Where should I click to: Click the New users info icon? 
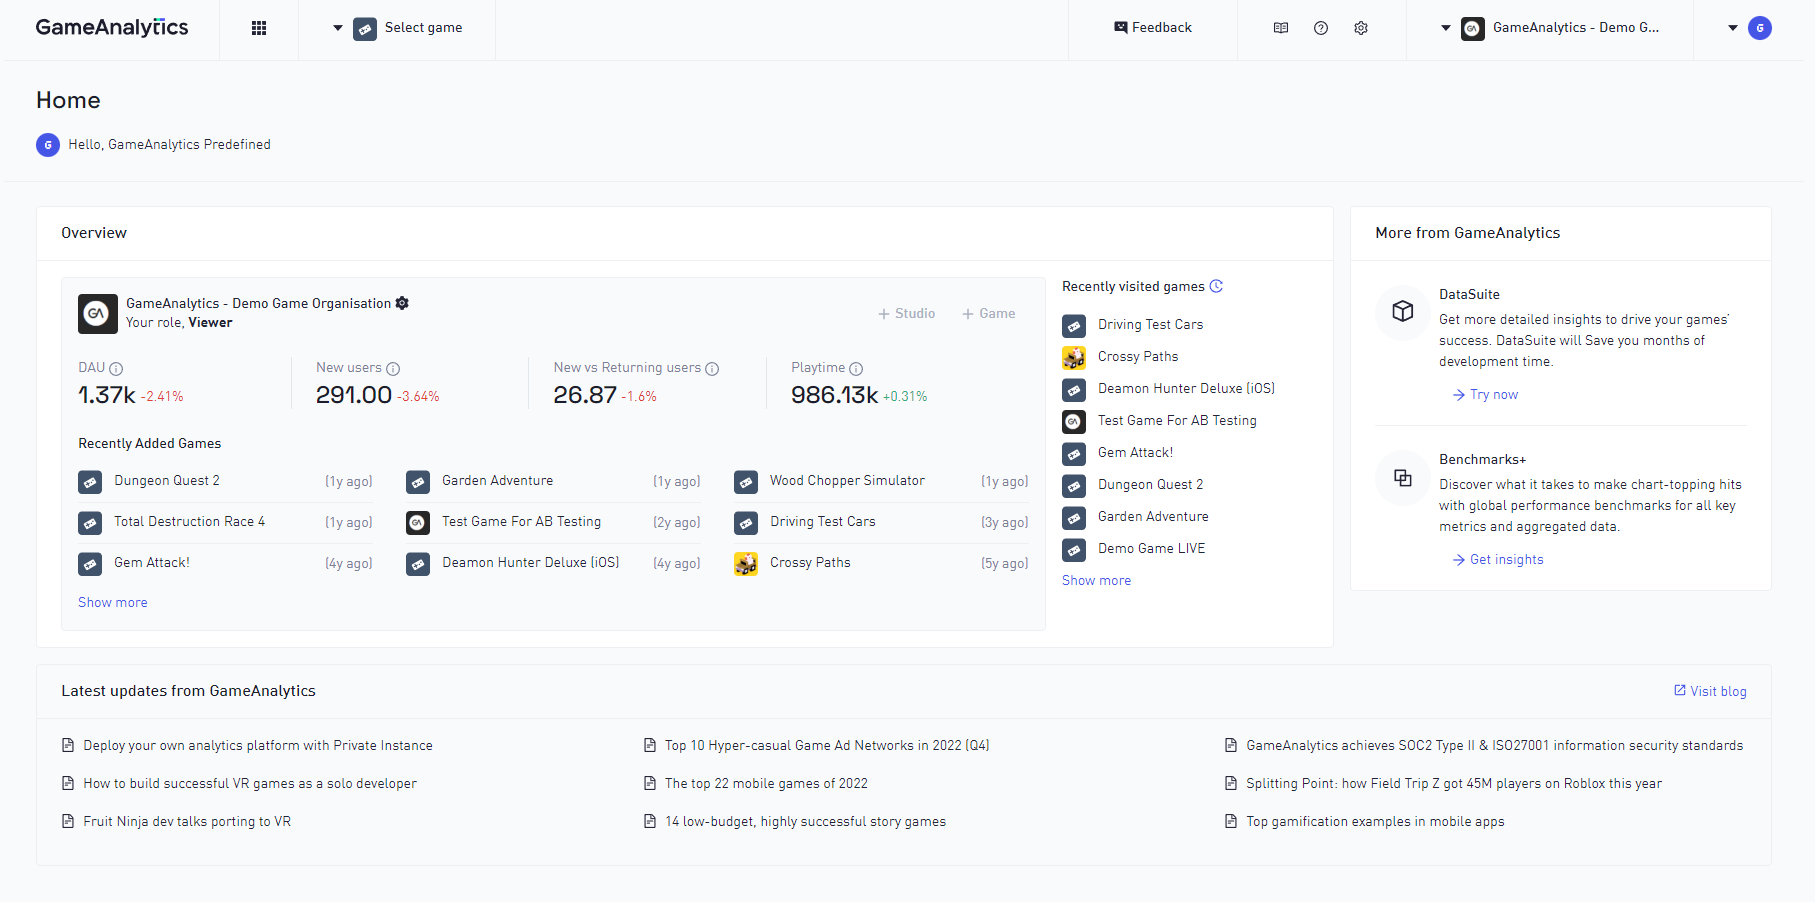393,369
